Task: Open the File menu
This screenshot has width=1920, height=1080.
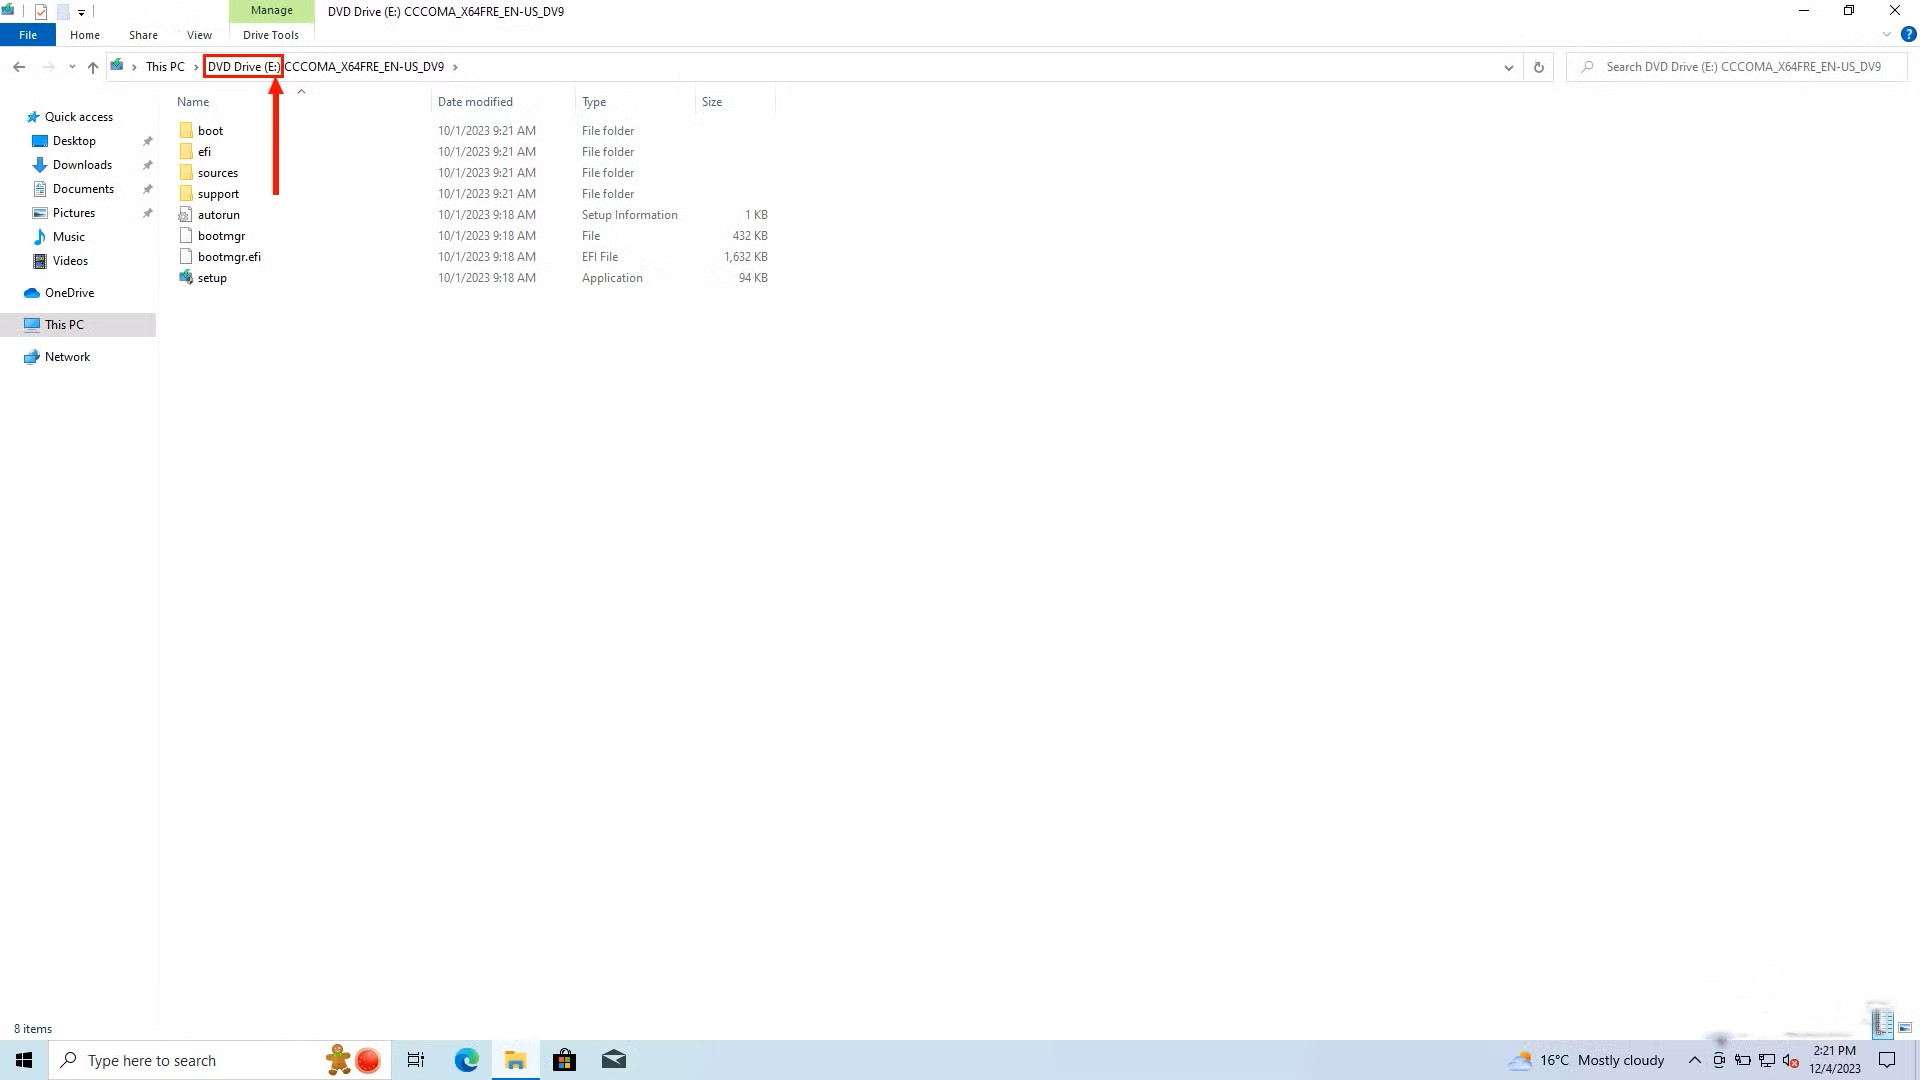Action: point(27,34)
